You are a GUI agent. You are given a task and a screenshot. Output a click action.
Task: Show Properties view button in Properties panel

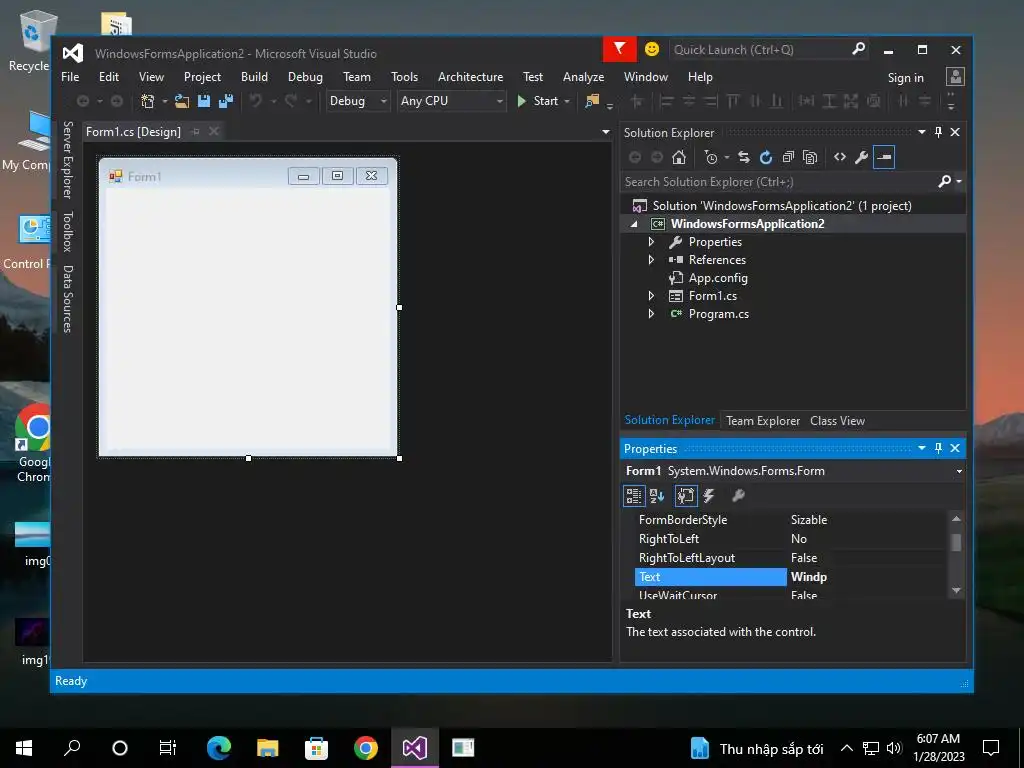(x=686, y=496)
